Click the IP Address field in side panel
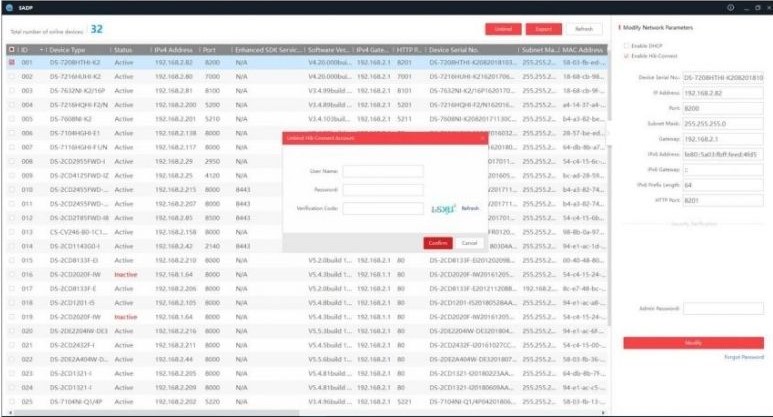 coord(723,93)
